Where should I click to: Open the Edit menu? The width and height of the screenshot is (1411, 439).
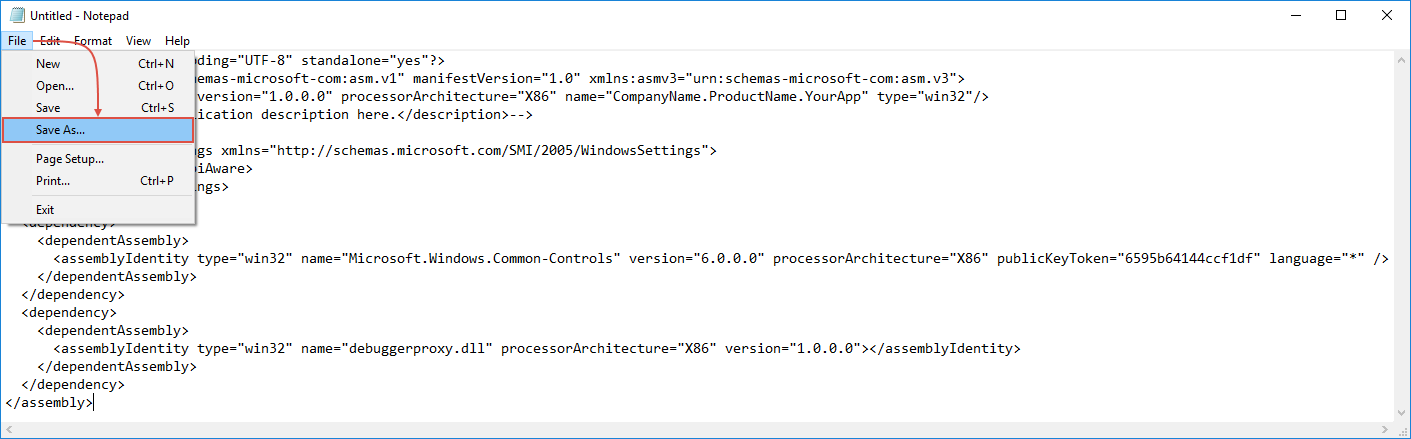pos(50,41)
